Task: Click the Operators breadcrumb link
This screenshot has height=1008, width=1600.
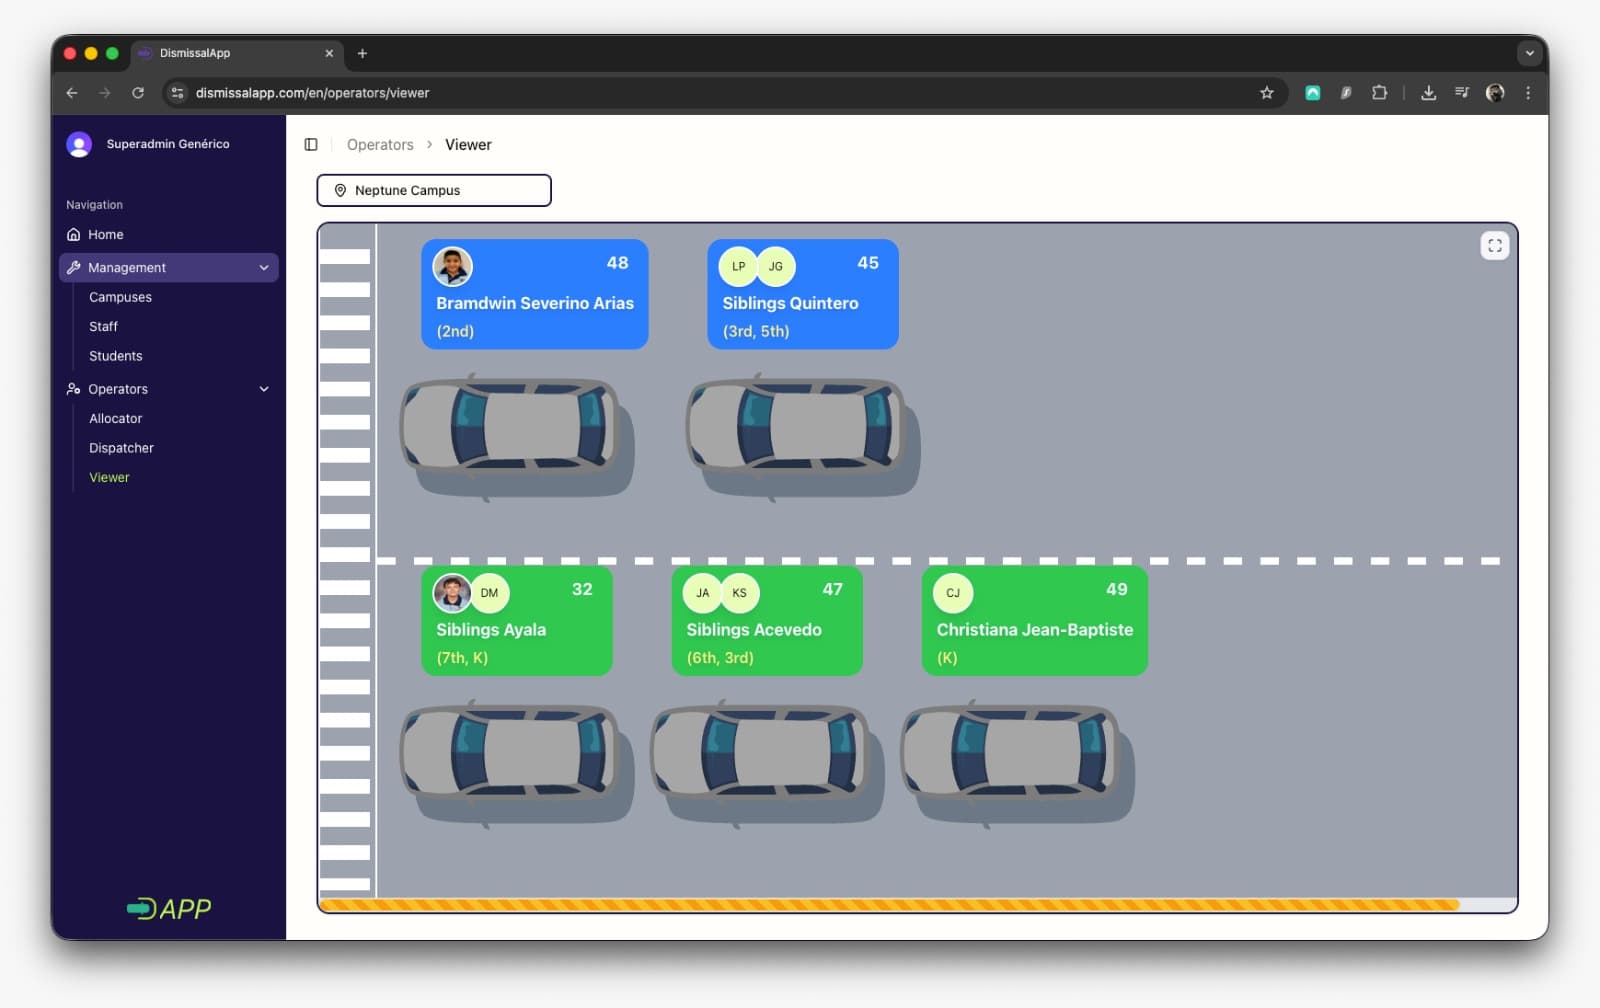Action: click(x=380, y=145)
